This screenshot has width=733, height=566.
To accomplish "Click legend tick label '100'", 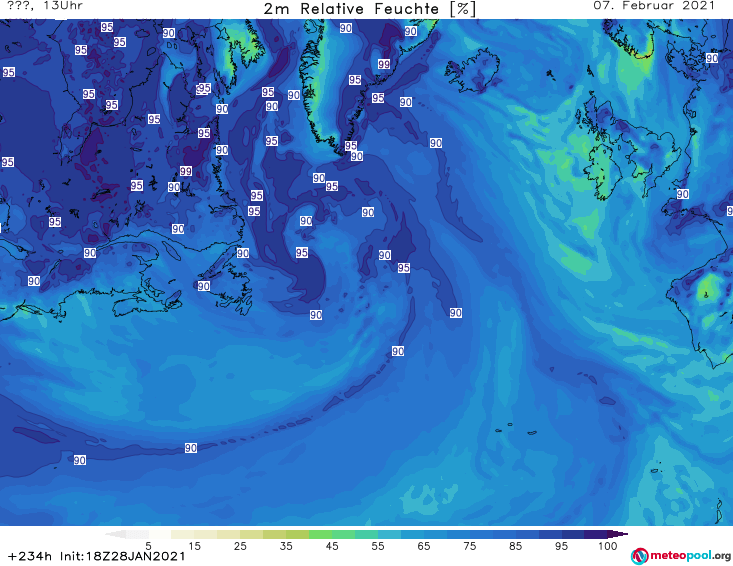I will [x=608, y=546].
